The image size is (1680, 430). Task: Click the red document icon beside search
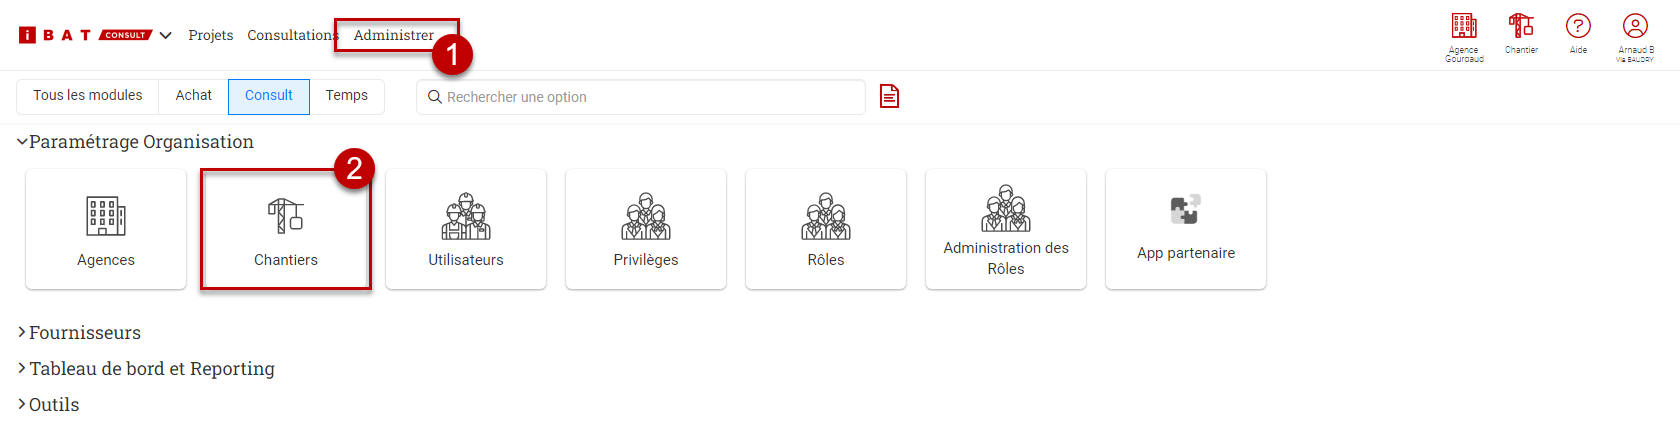pos(889,96)
